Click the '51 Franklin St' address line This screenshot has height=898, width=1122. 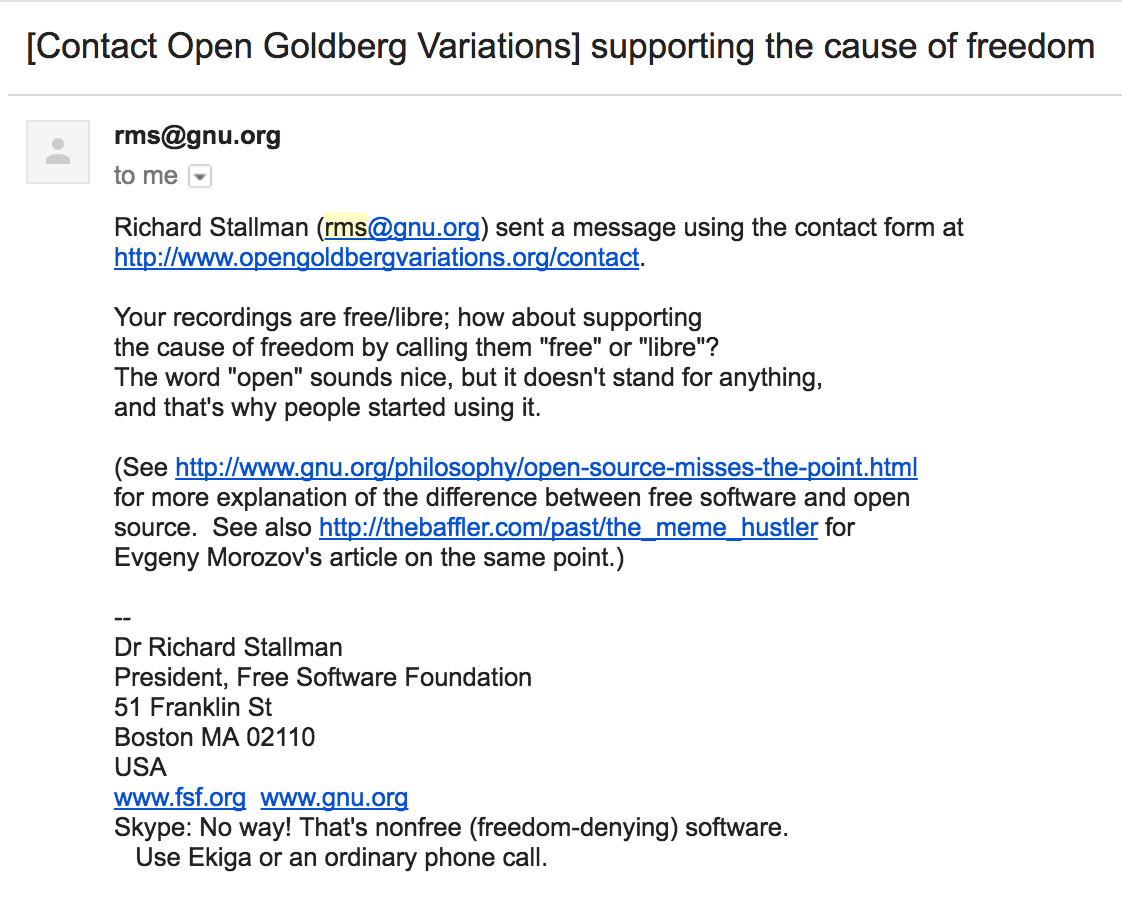coord(193,708)
